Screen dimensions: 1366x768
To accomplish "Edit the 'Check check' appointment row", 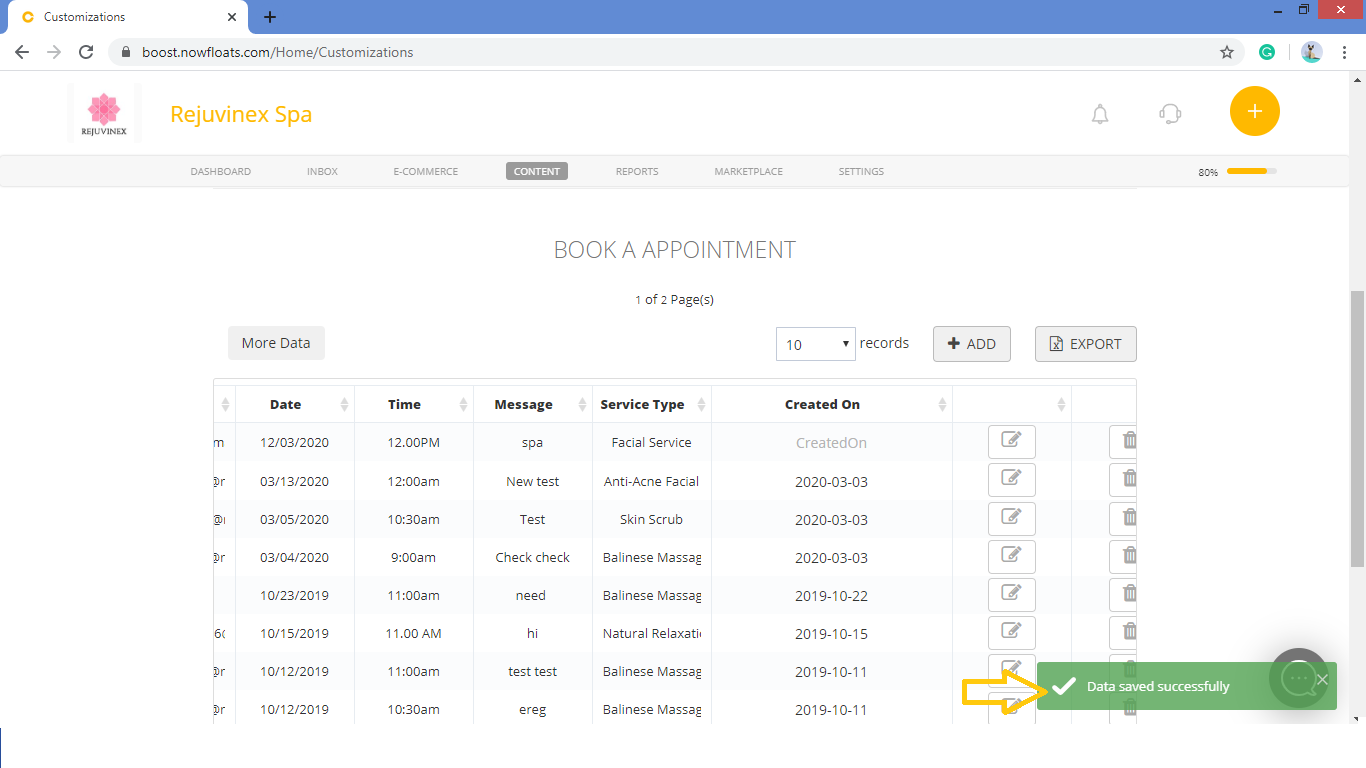I will click(x=1011, y=556).
